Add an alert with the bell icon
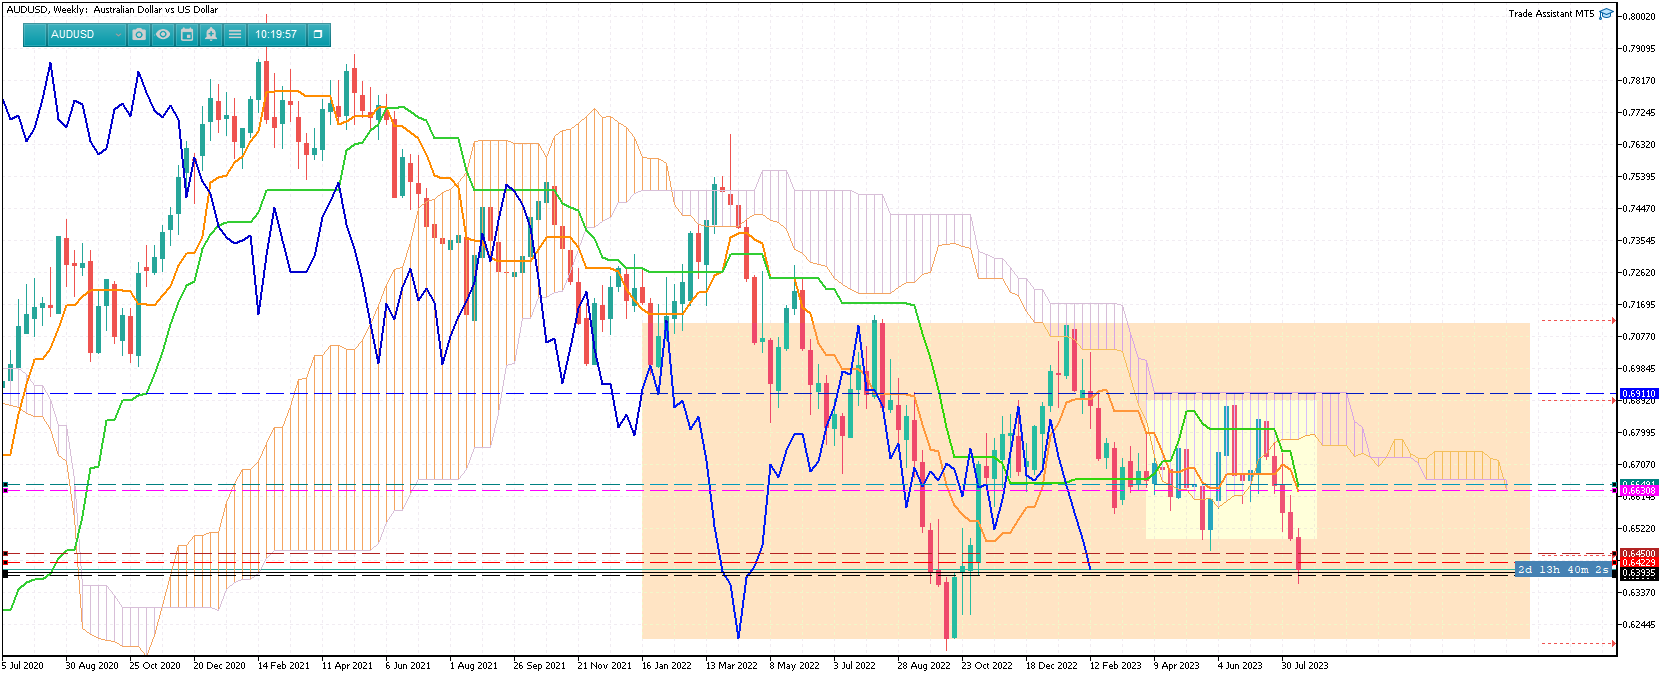1670x677 pixels. (211, 34)
